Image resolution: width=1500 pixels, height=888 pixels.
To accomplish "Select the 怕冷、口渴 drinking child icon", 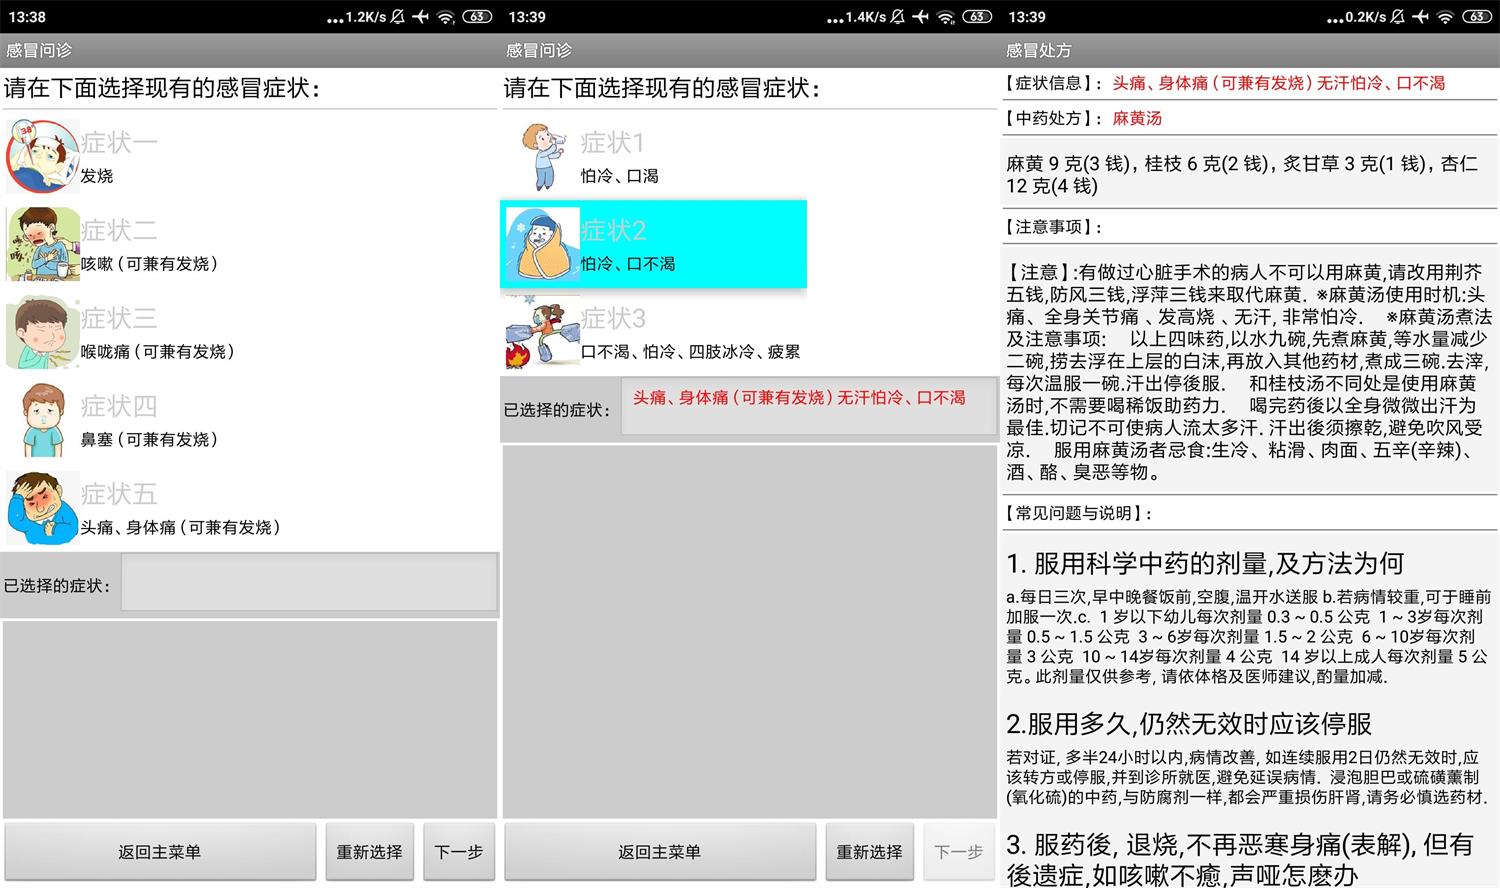I will pyautogui.click(x=542, y=157).
